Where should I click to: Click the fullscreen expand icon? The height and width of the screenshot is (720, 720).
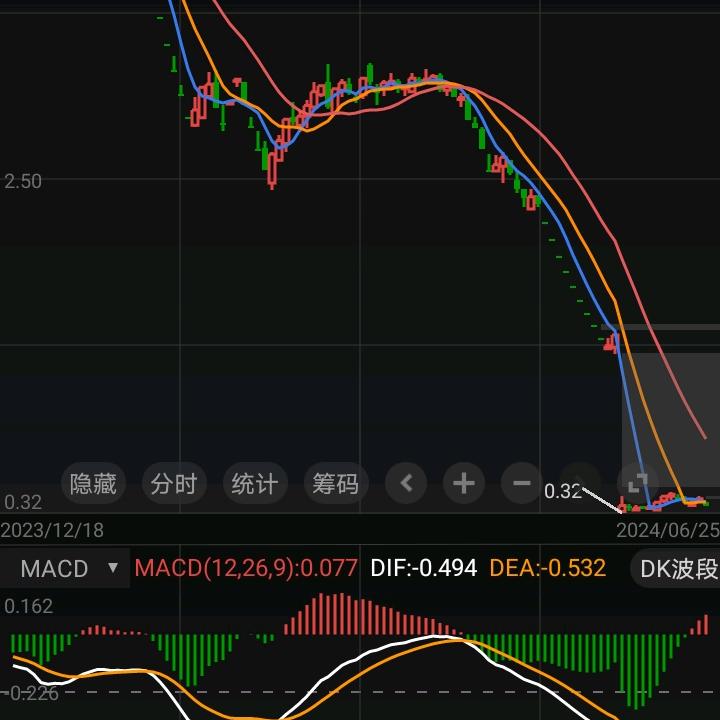pyautogui.click(x=636, y=482)
